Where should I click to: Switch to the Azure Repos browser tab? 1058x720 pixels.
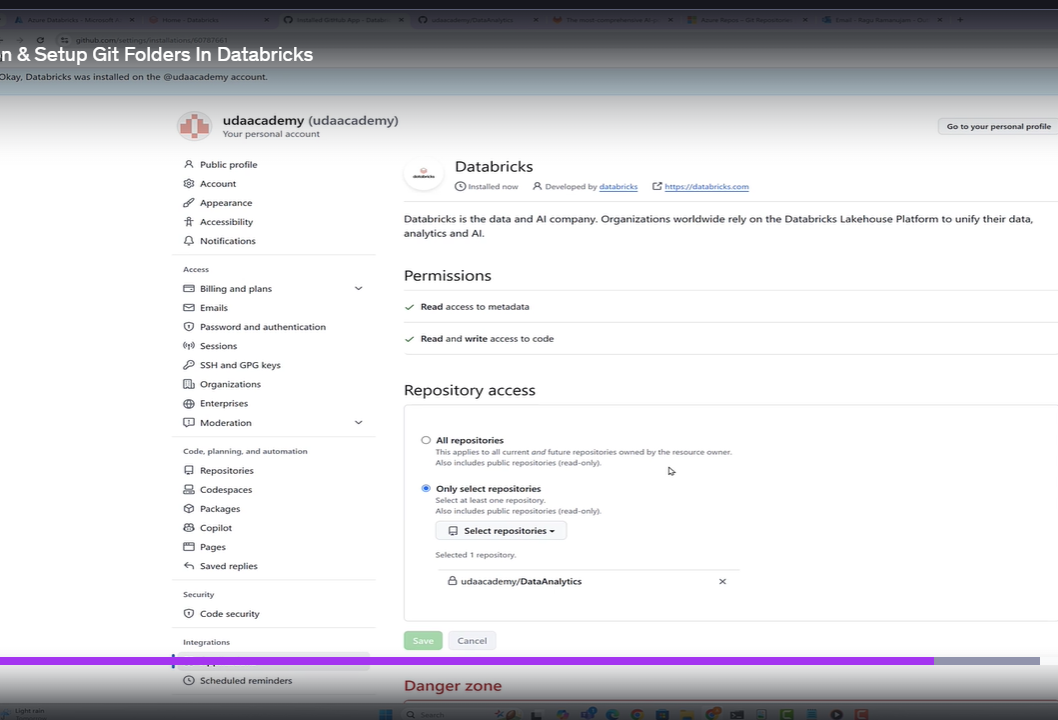(746, 20)
